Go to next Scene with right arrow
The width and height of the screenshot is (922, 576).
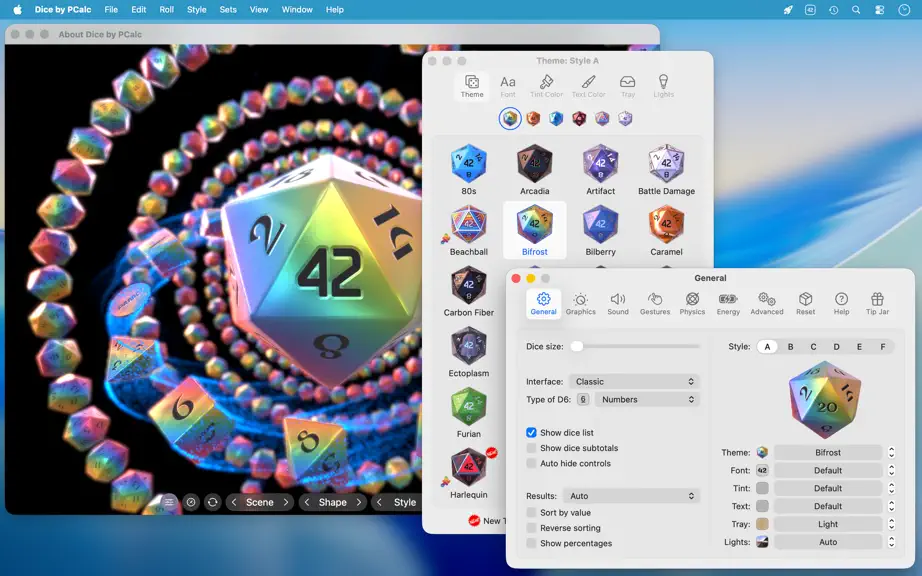286,503
